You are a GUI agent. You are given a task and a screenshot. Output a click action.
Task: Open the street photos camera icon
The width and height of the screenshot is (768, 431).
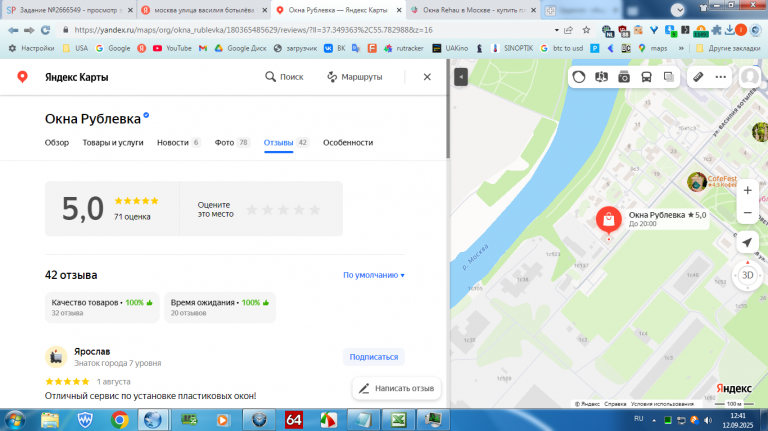tap(624, 77)
